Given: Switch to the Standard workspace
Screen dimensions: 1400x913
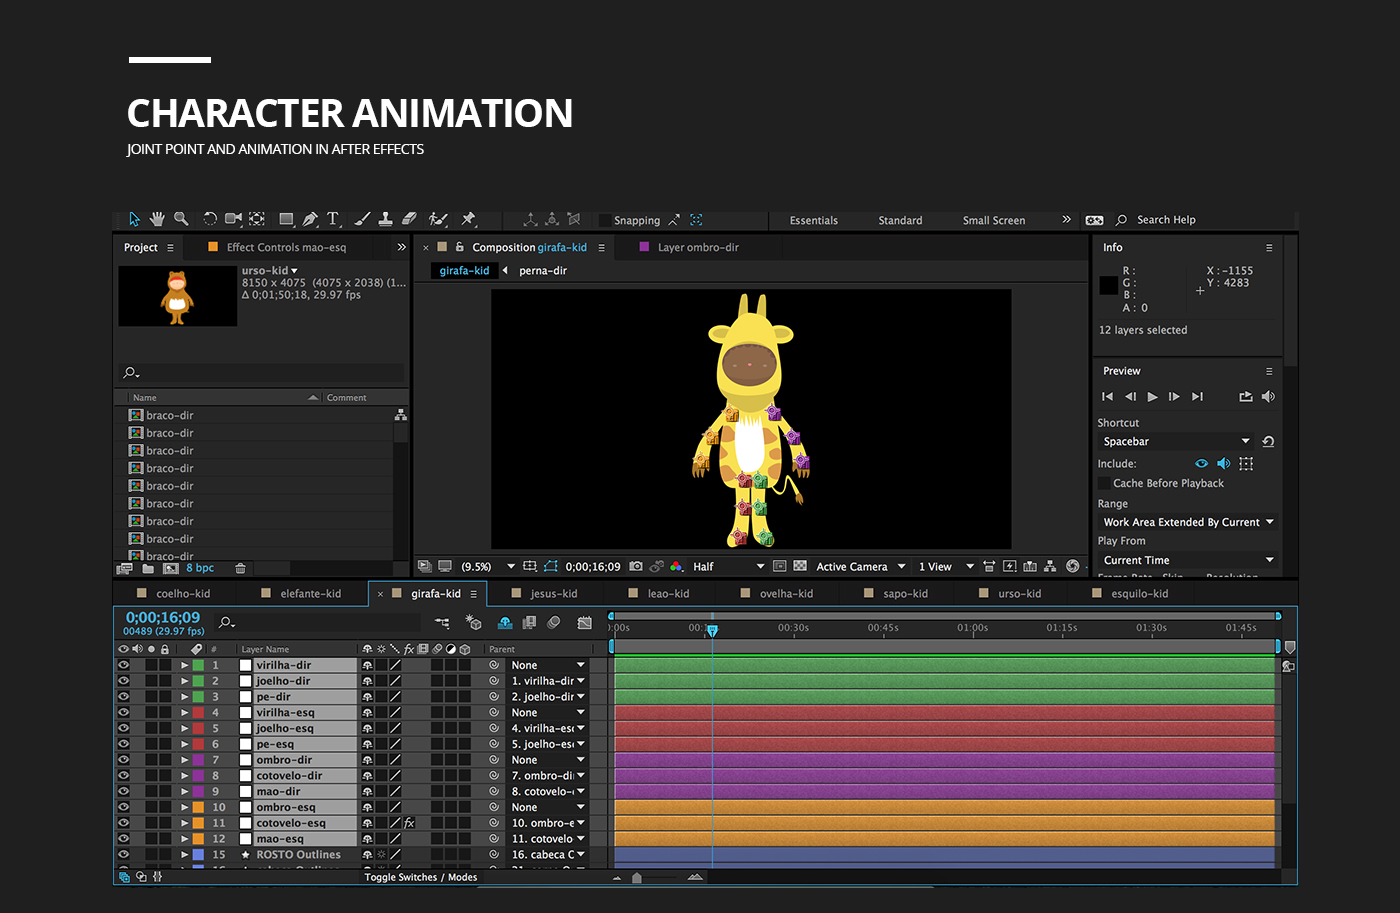Looking at the screenshot, I should pos(900,220).
